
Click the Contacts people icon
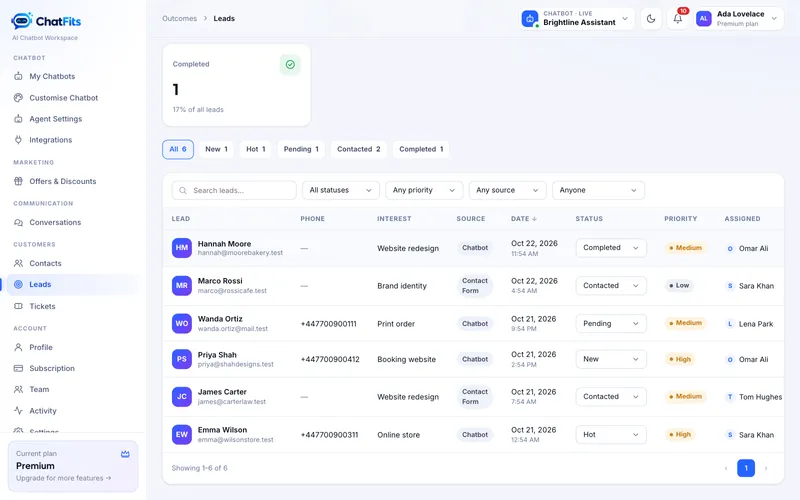[x=18, y=263]
